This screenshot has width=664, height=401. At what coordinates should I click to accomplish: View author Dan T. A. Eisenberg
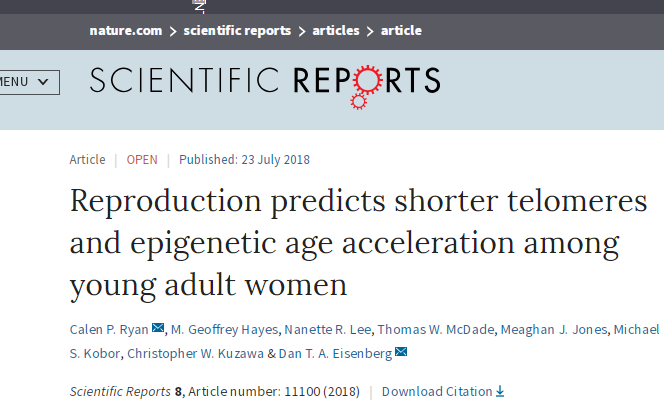(335, 354)
